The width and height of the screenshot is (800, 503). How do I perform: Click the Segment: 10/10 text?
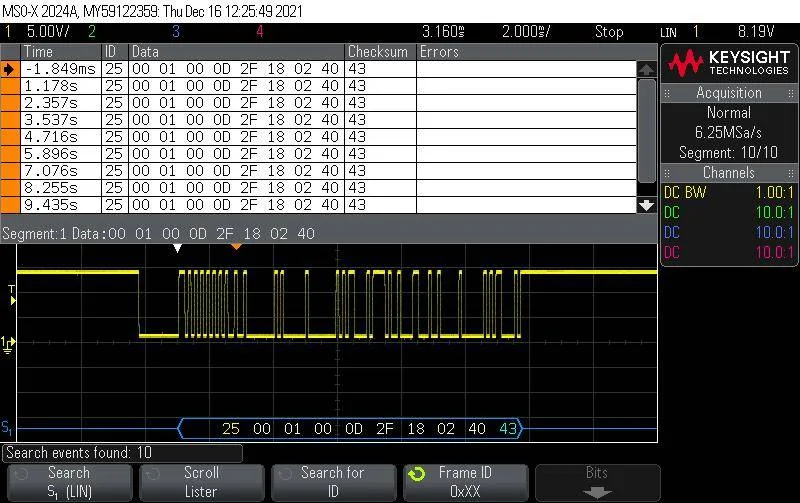point(729,153)
